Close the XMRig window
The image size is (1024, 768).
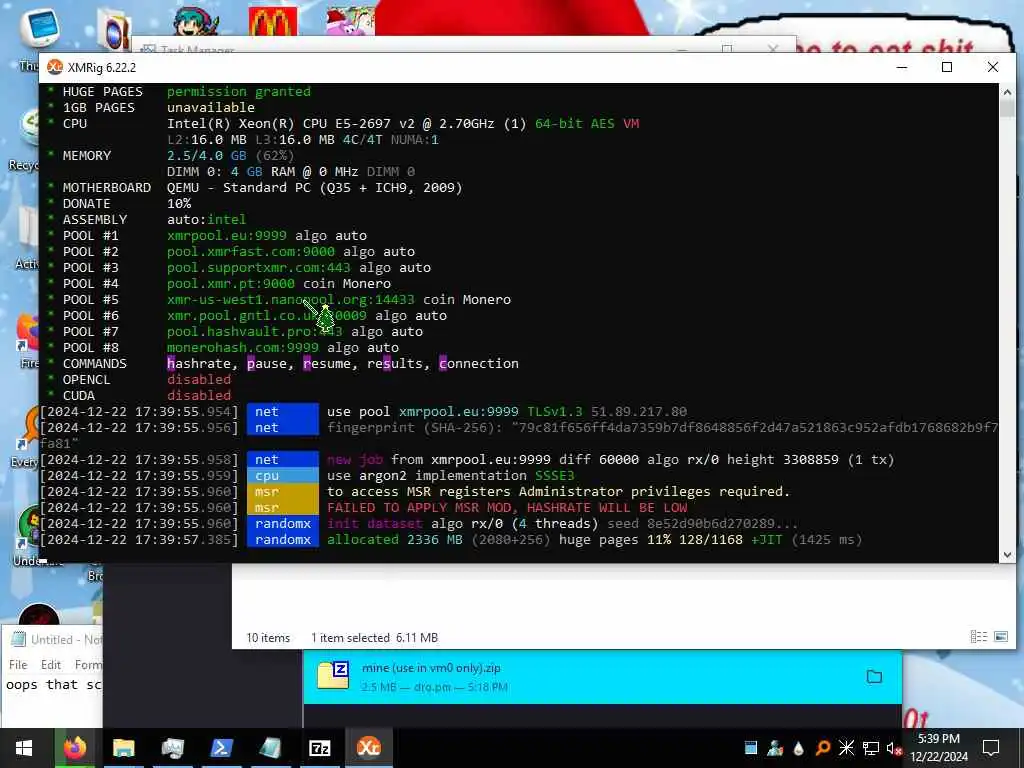(993, 67)
